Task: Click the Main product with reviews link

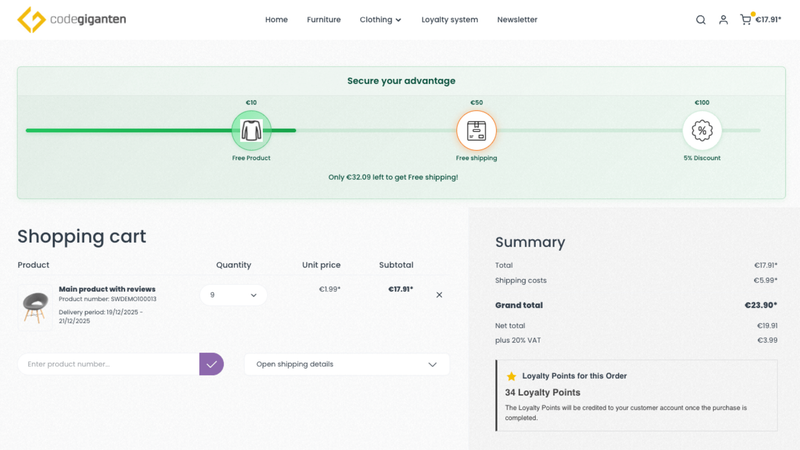Action: pos(107,289)
